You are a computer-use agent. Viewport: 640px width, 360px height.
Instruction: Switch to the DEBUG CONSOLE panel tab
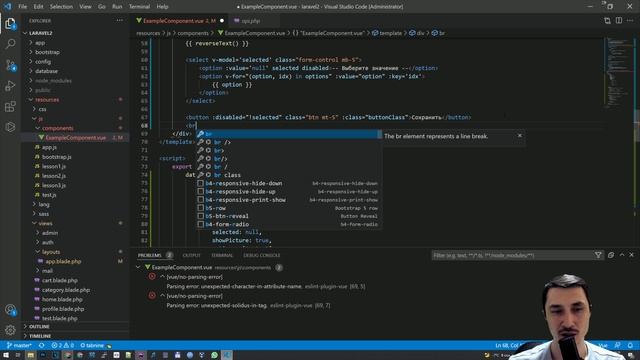(262, 255)
